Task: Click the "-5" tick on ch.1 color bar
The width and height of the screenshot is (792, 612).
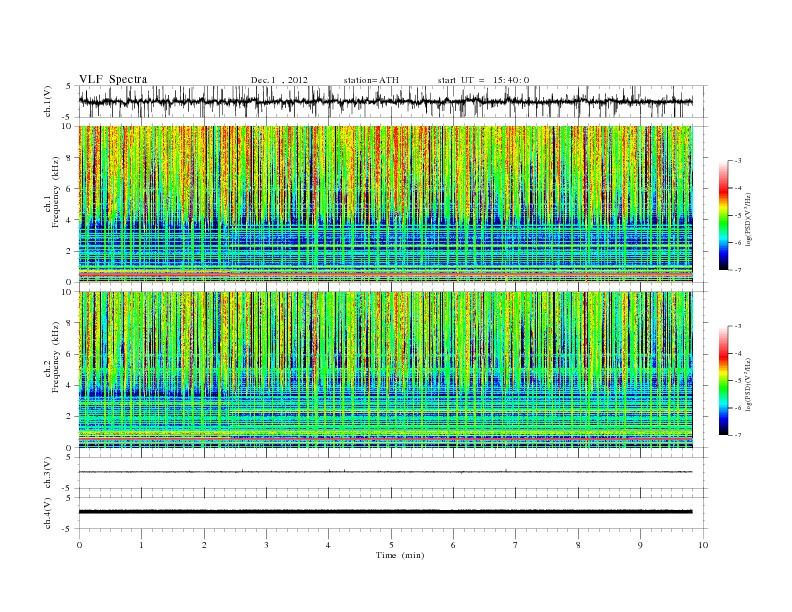Action: (x=738, y=216)
